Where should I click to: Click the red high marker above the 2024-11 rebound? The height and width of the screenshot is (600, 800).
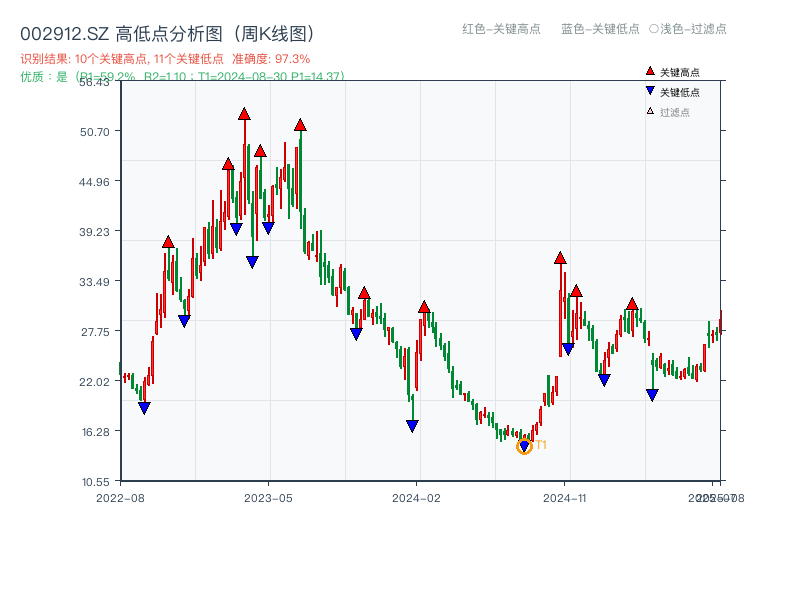coord(562,258)
